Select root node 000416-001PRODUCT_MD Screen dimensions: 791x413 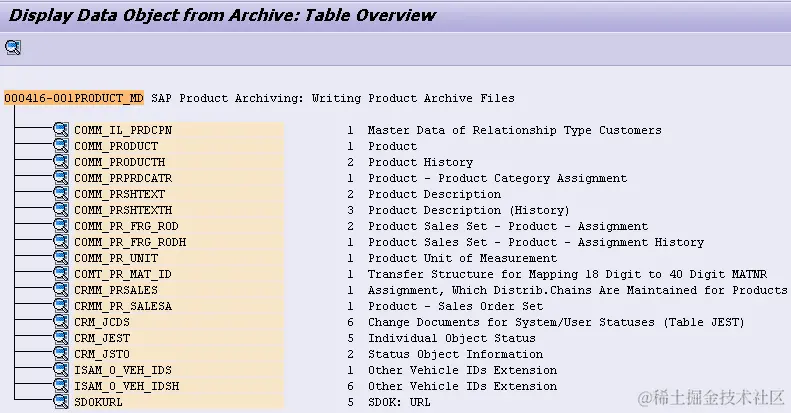[x=74, y=98]
